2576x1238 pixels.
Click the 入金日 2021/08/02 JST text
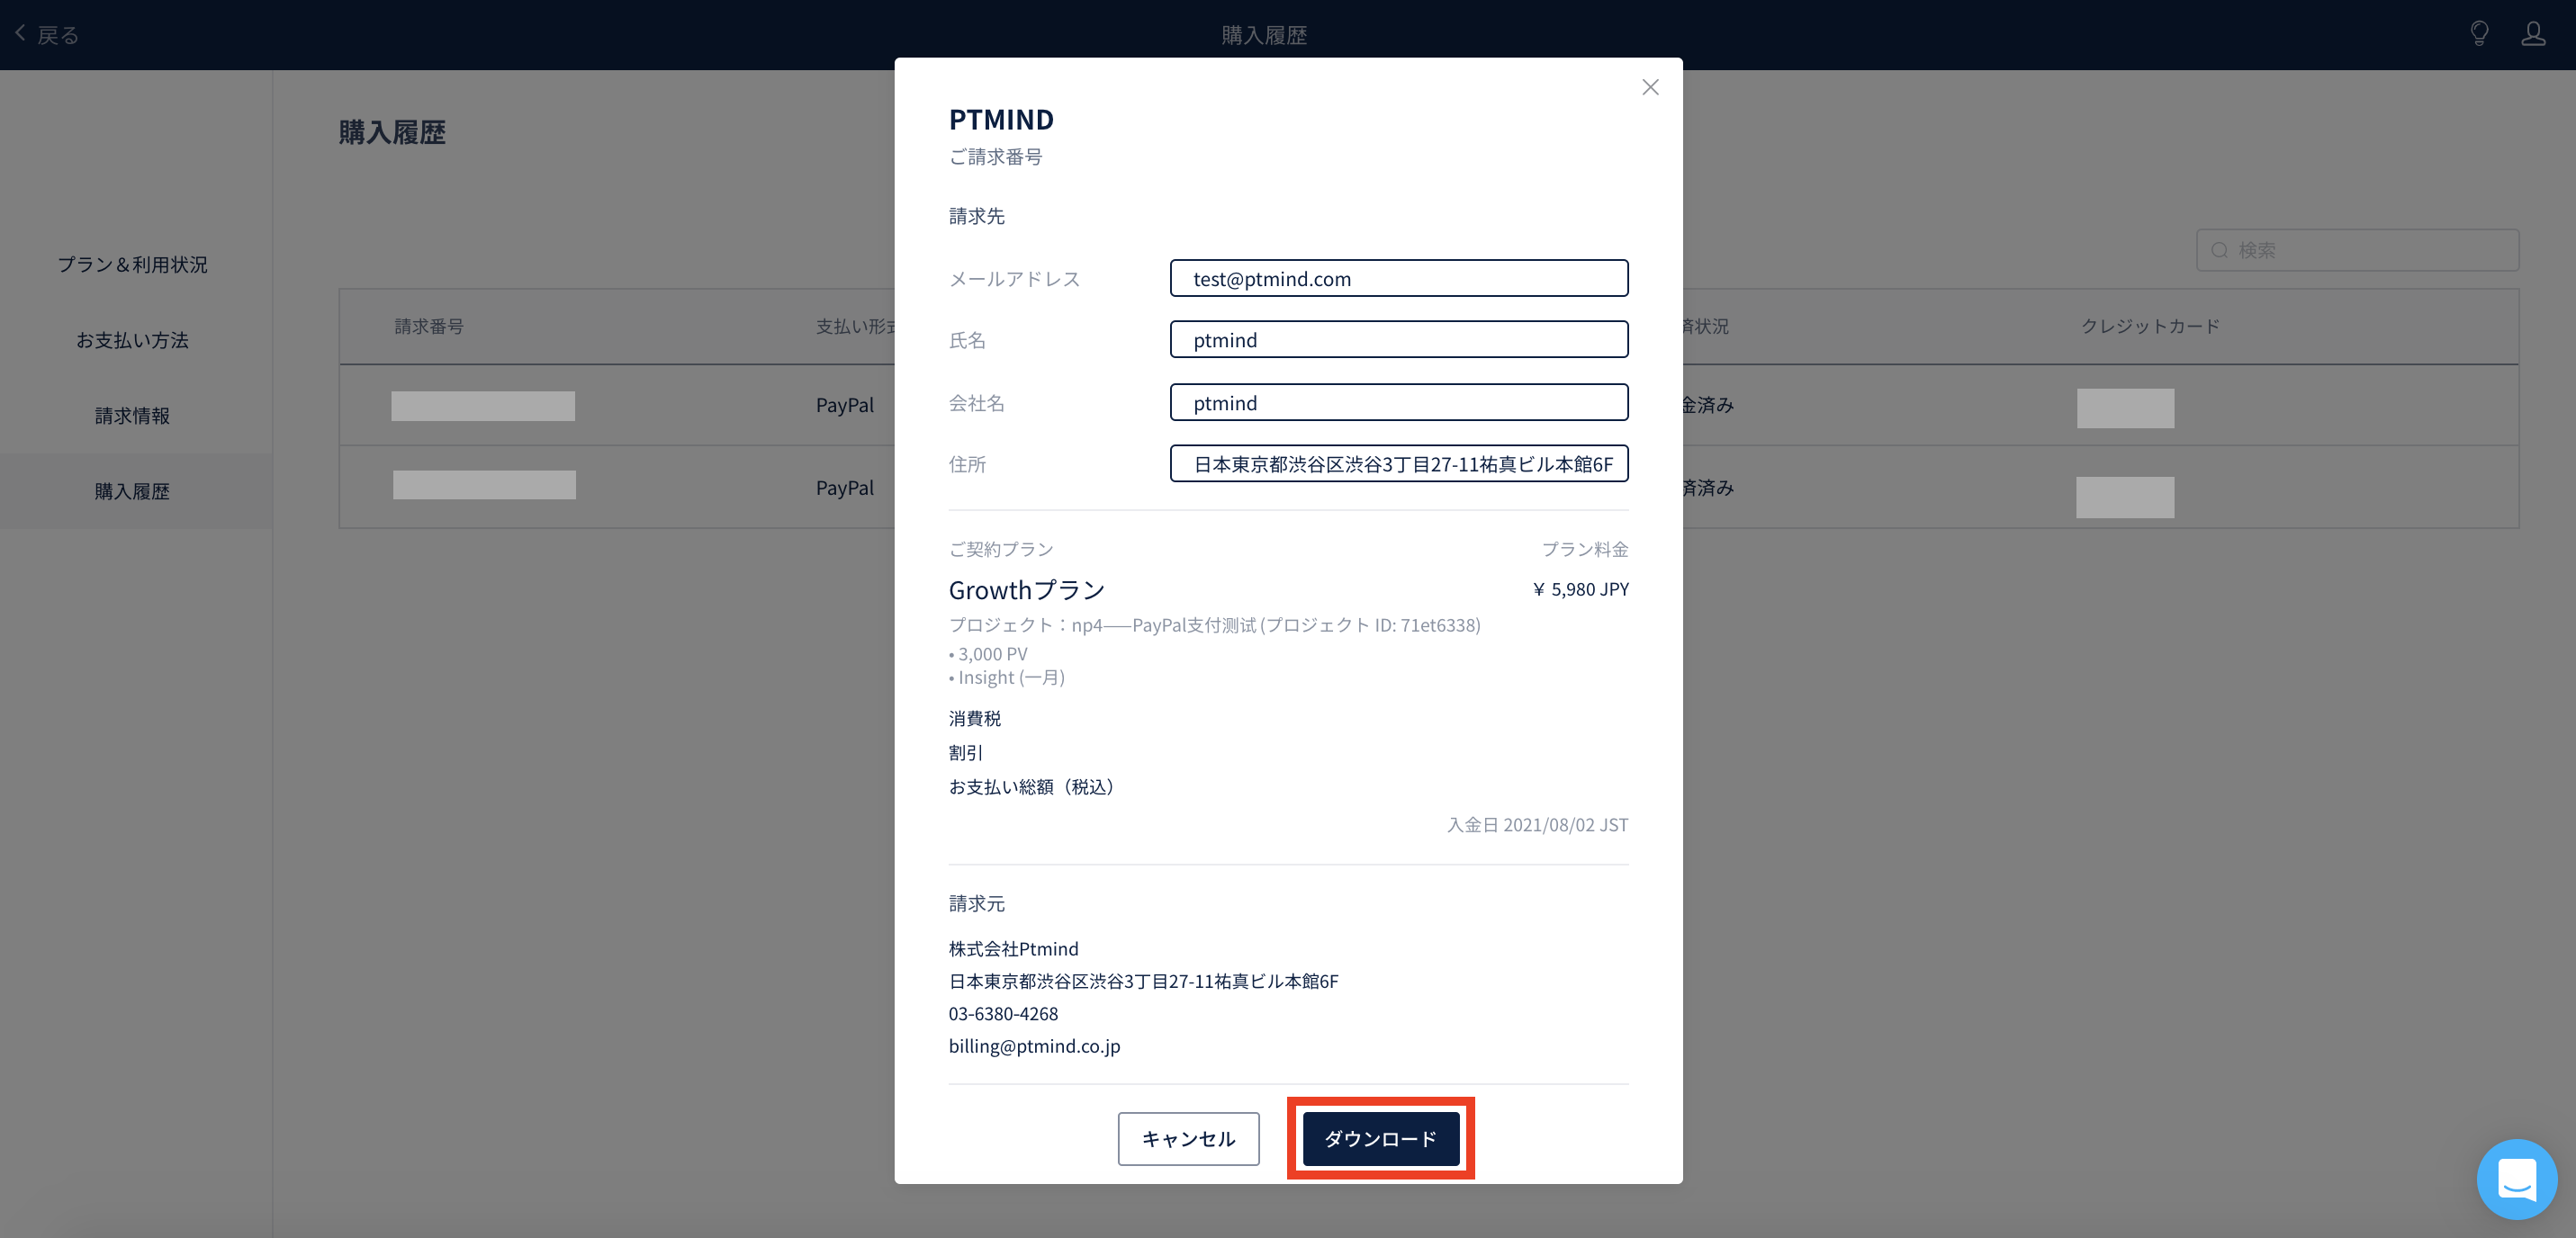click(x=1537, y=824)
